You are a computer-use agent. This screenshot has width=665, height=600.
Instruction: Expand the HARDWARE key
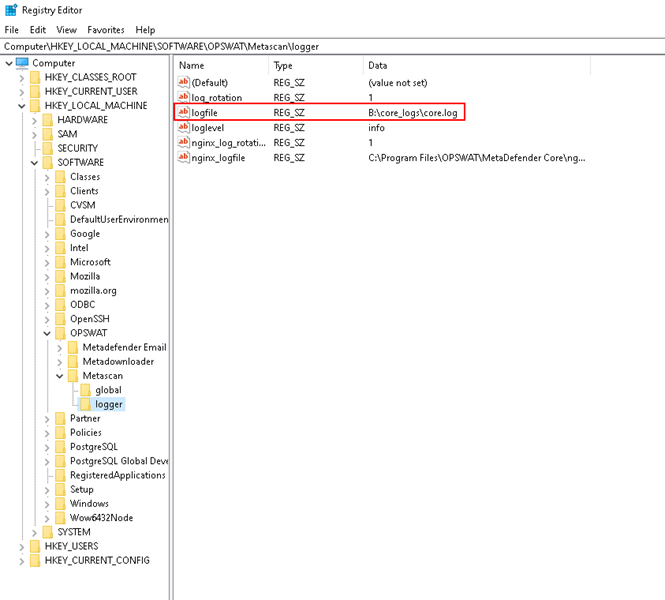(34, 120)
